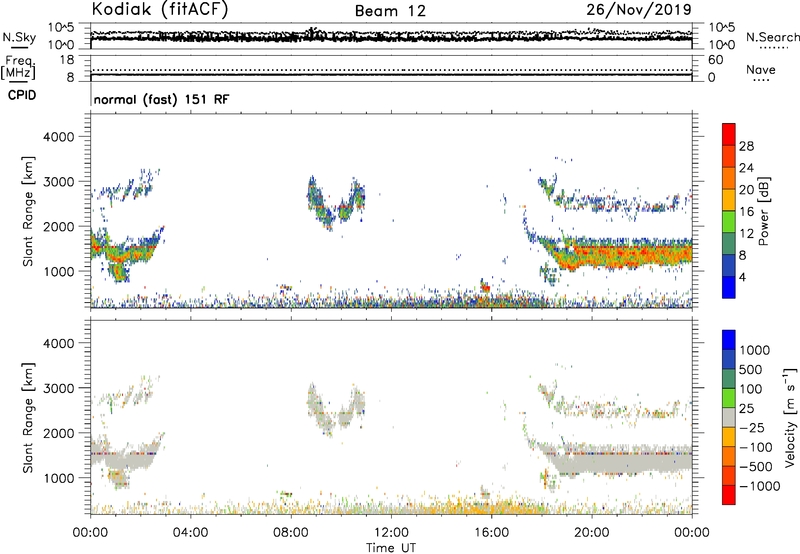Click the 12:00 time axis label
Viewport: 800px width, 554px height.
pyautogui.click(x=391, y=533)
